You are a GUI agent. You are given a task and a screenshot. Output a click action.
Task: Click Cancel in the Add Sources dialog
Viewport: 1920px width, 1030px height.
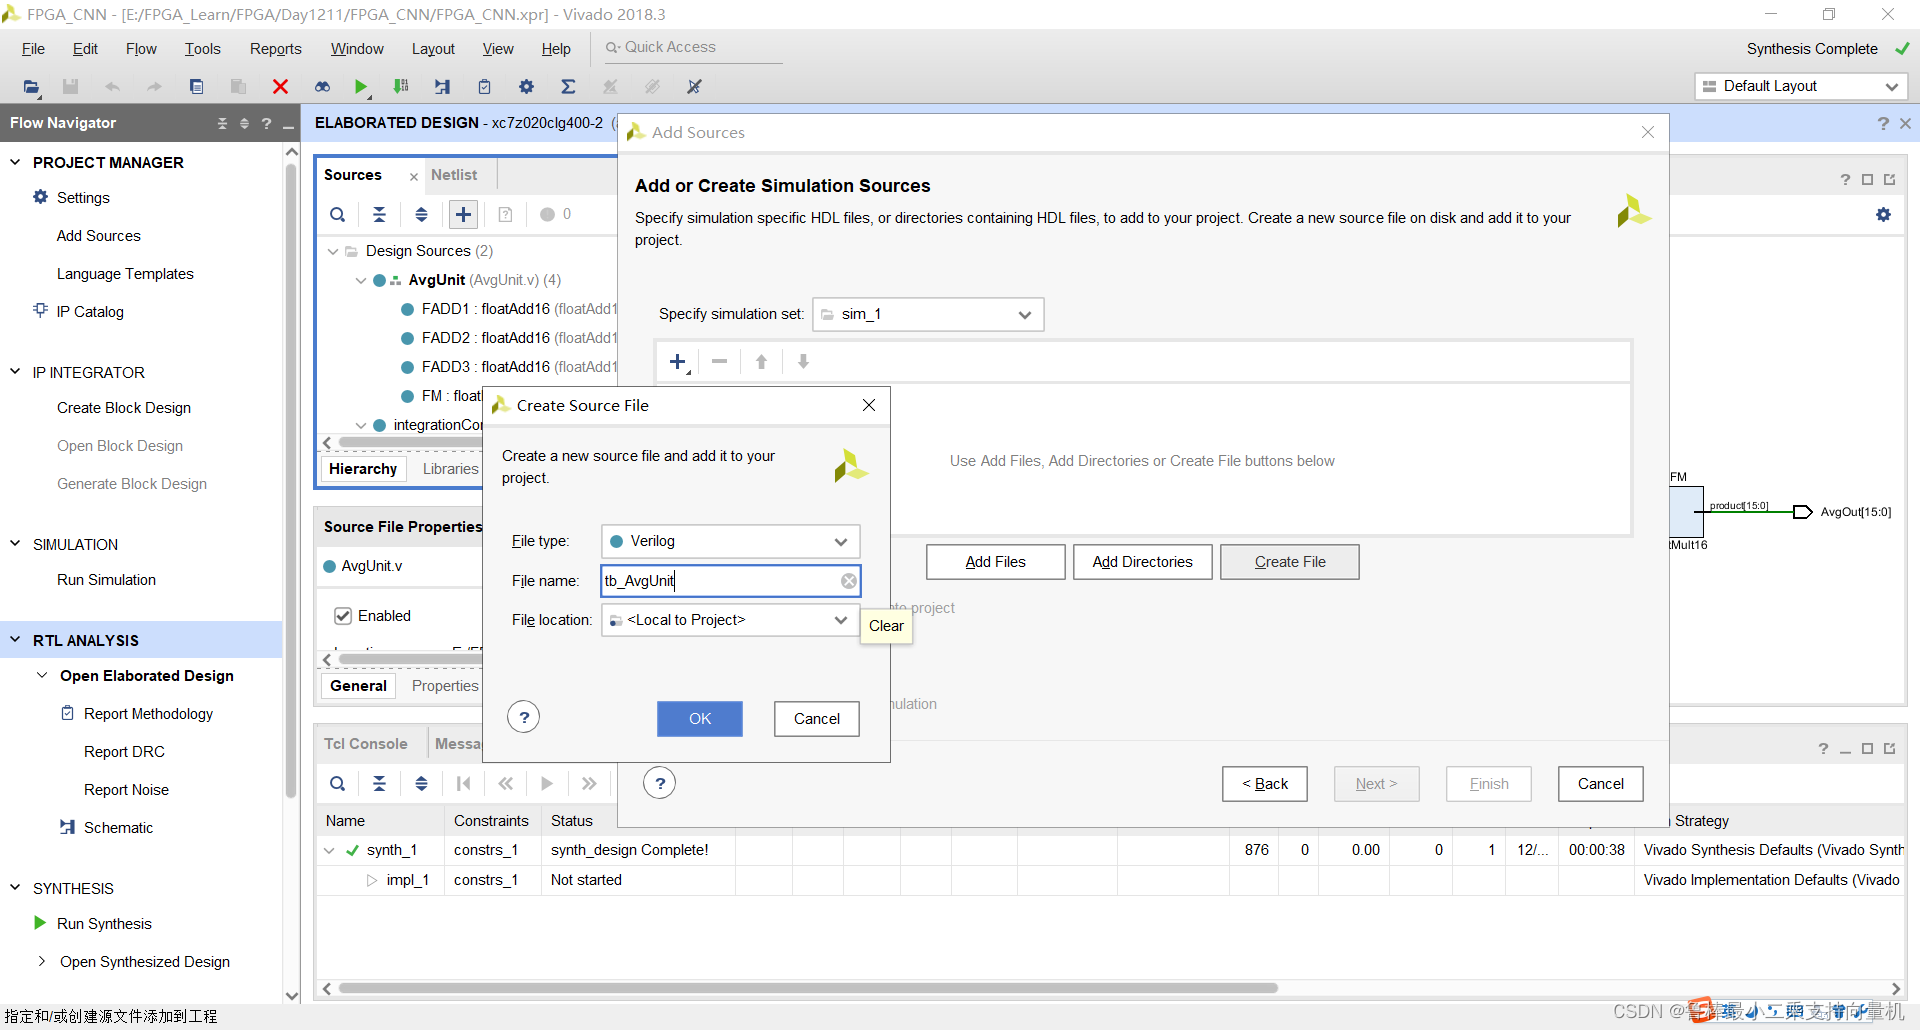1601,784
